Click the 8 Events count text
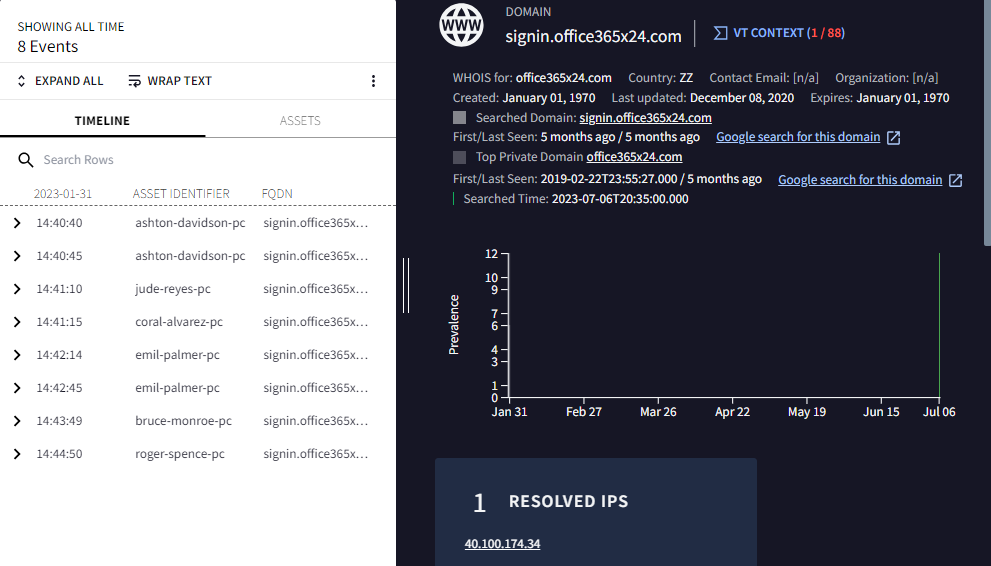The width and height of the screenshot is (991, 566). coord(48,47)
